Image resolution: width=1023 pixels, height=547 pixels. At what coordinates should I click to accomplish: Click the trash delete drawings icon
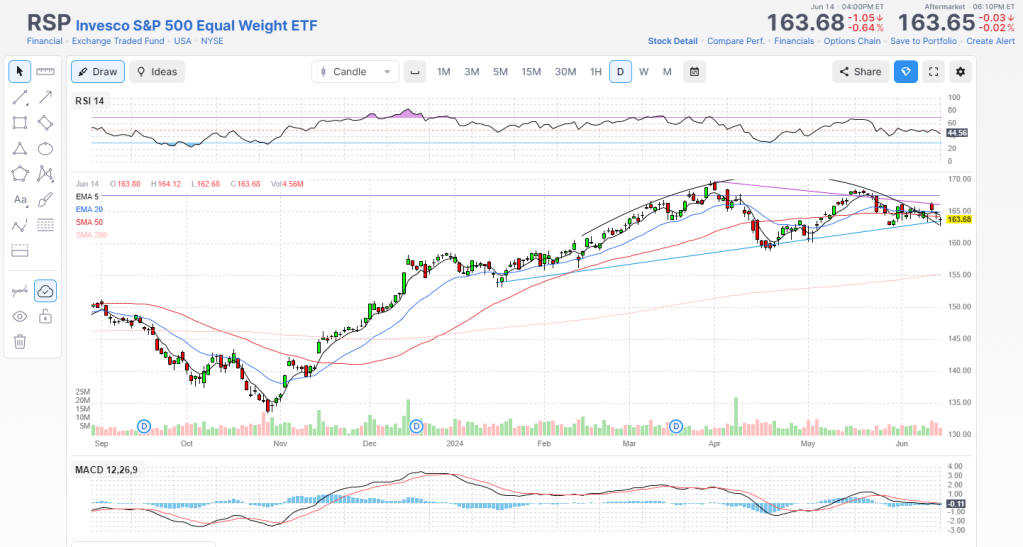tap(19, 342)
